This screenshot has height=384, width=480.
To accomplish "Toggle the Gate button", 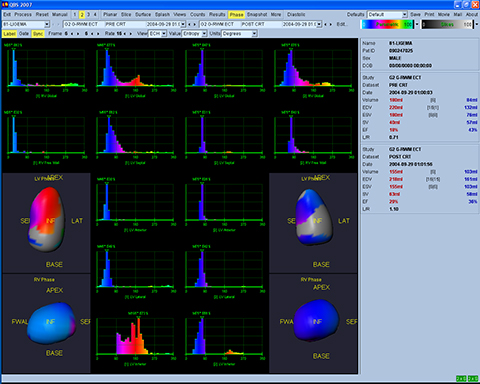I will click(x=24, y=34).
